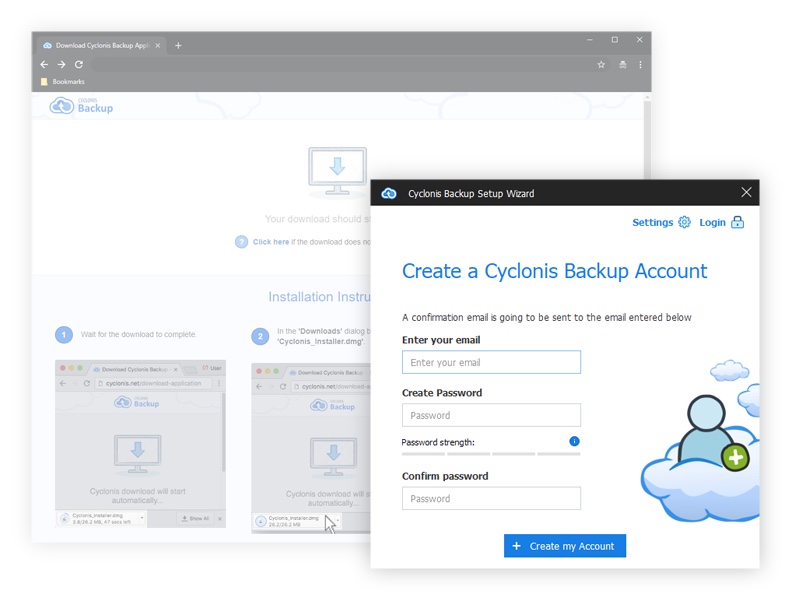This screenshot has width=791, height=600.
Task: Click the browser back arrow
Action: [45, 64]
